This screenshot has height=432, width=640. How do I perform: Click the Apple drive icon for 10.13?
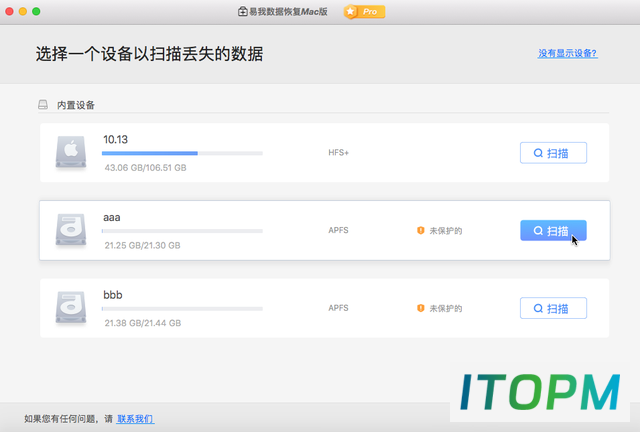[71, 152]
